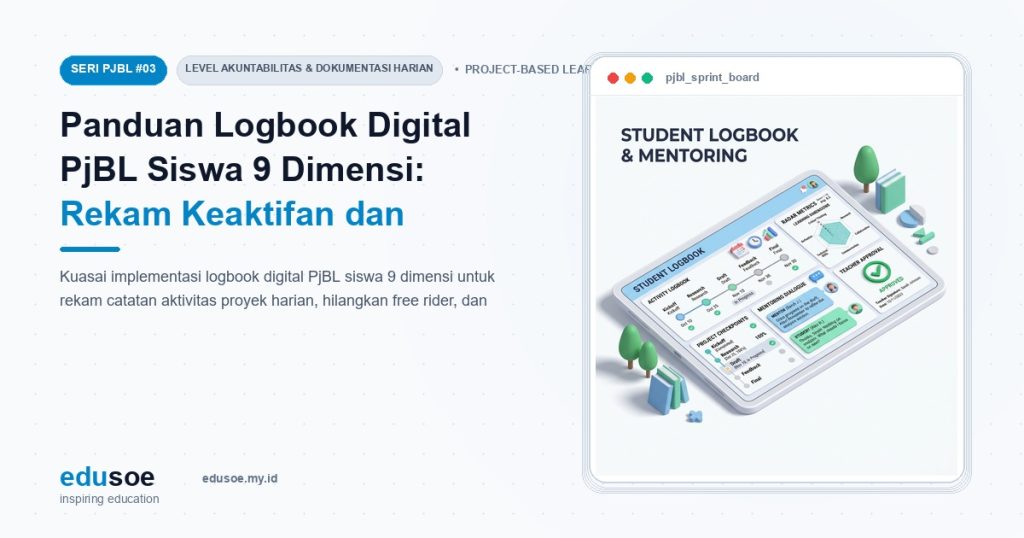Click the red dot in pjbl_sprint_board window

(x=613, y=78)
